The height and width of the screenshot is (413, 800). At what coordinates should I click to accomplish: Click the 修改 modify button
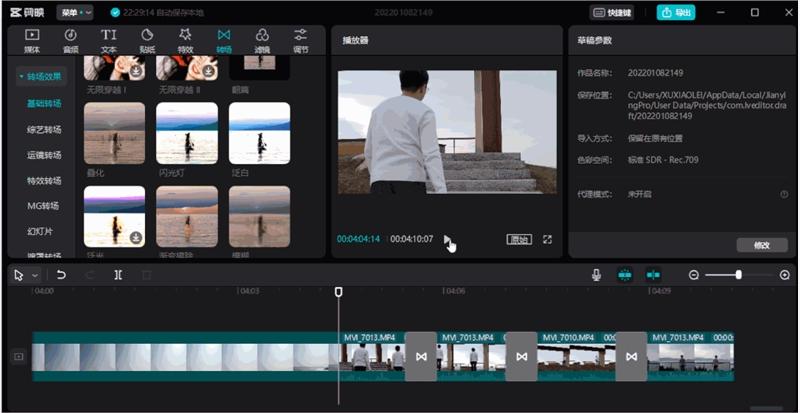click(x=762, y=245)
